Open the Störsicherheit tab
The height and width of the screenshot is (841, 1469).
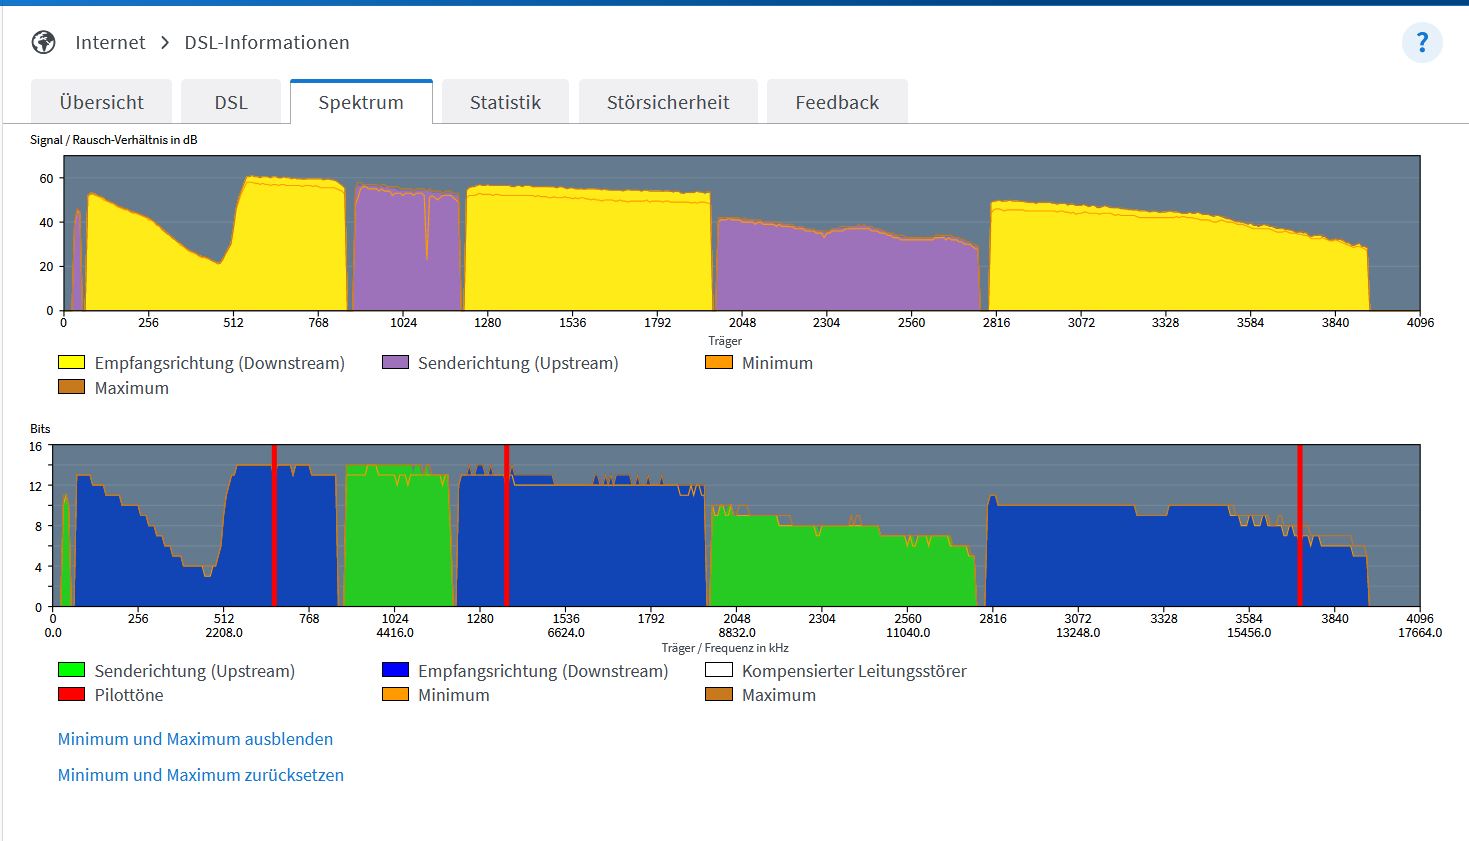pyautogui.click(x=668, y=102)
